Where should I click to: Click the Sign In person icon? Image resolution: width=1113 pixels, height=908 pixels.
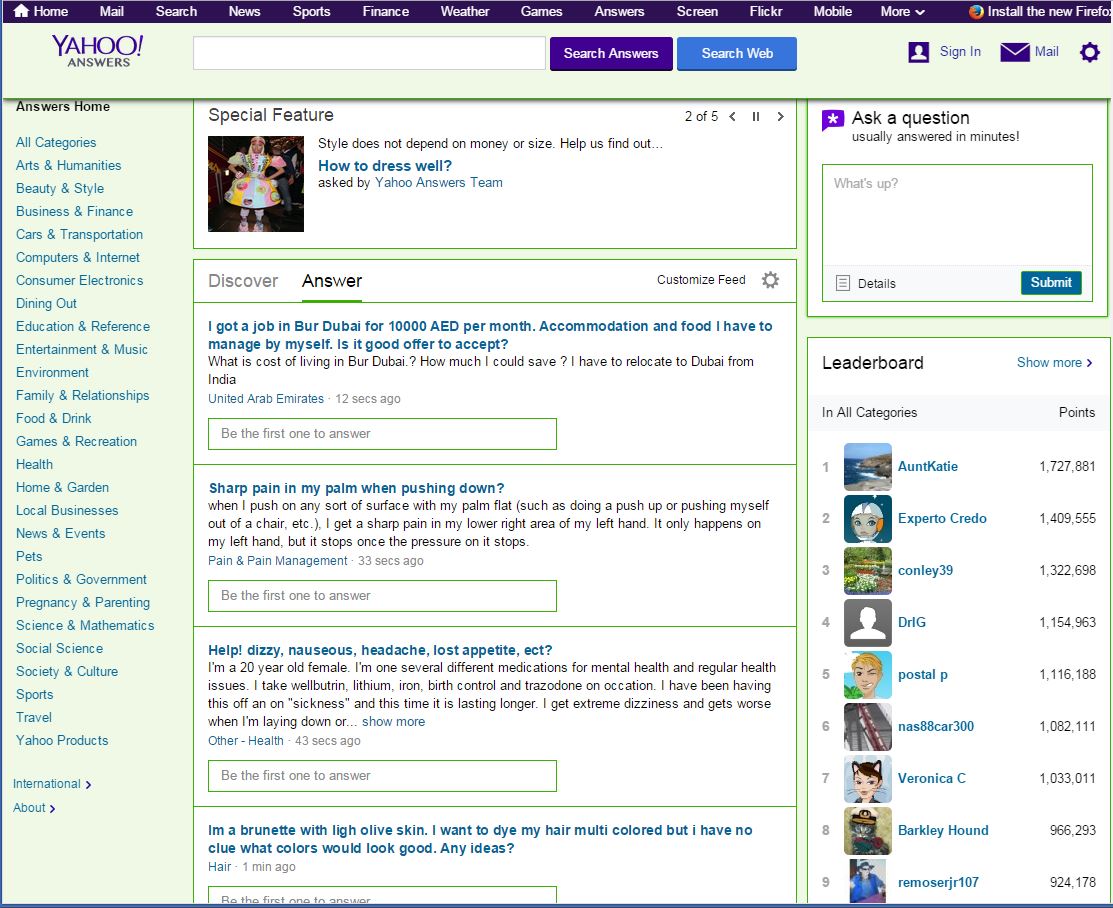[917, 51]
